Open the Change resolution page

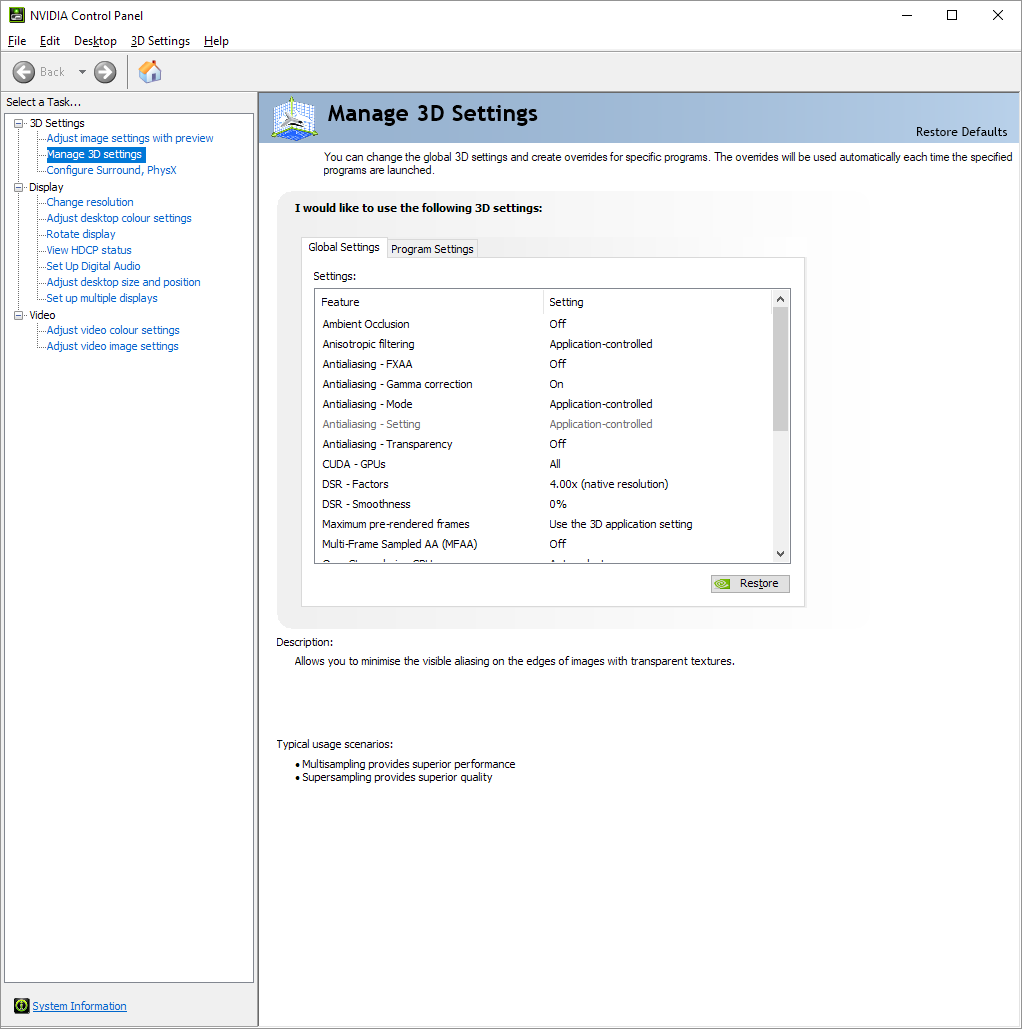[x=90, y=202]
